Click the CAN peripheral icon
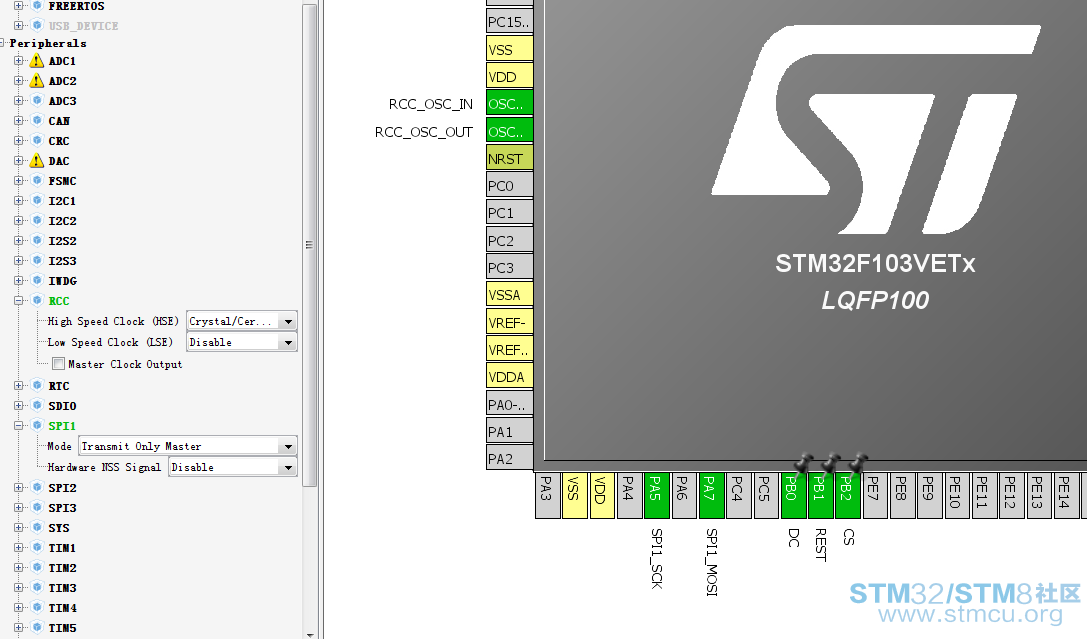Viewport: 1087px width, 639px height. (x=38, y=121)
